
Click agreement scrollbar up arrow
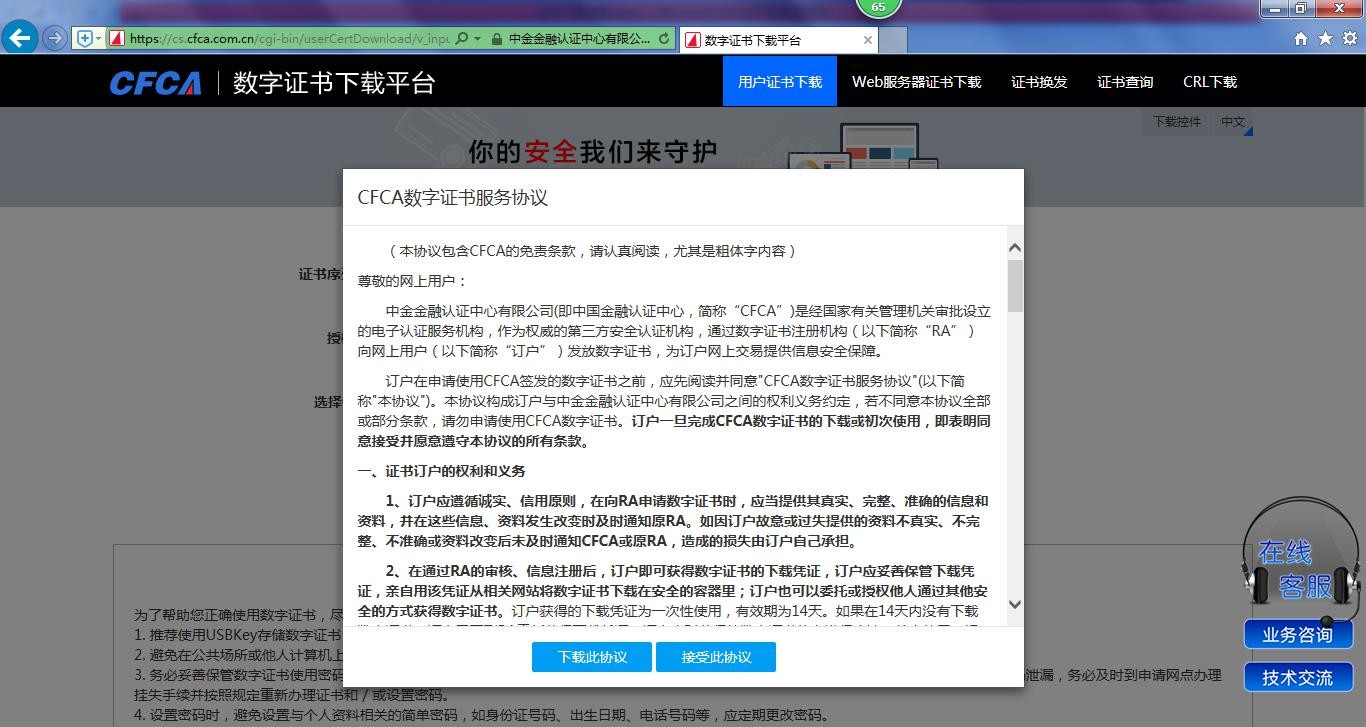pos(1015,248)
